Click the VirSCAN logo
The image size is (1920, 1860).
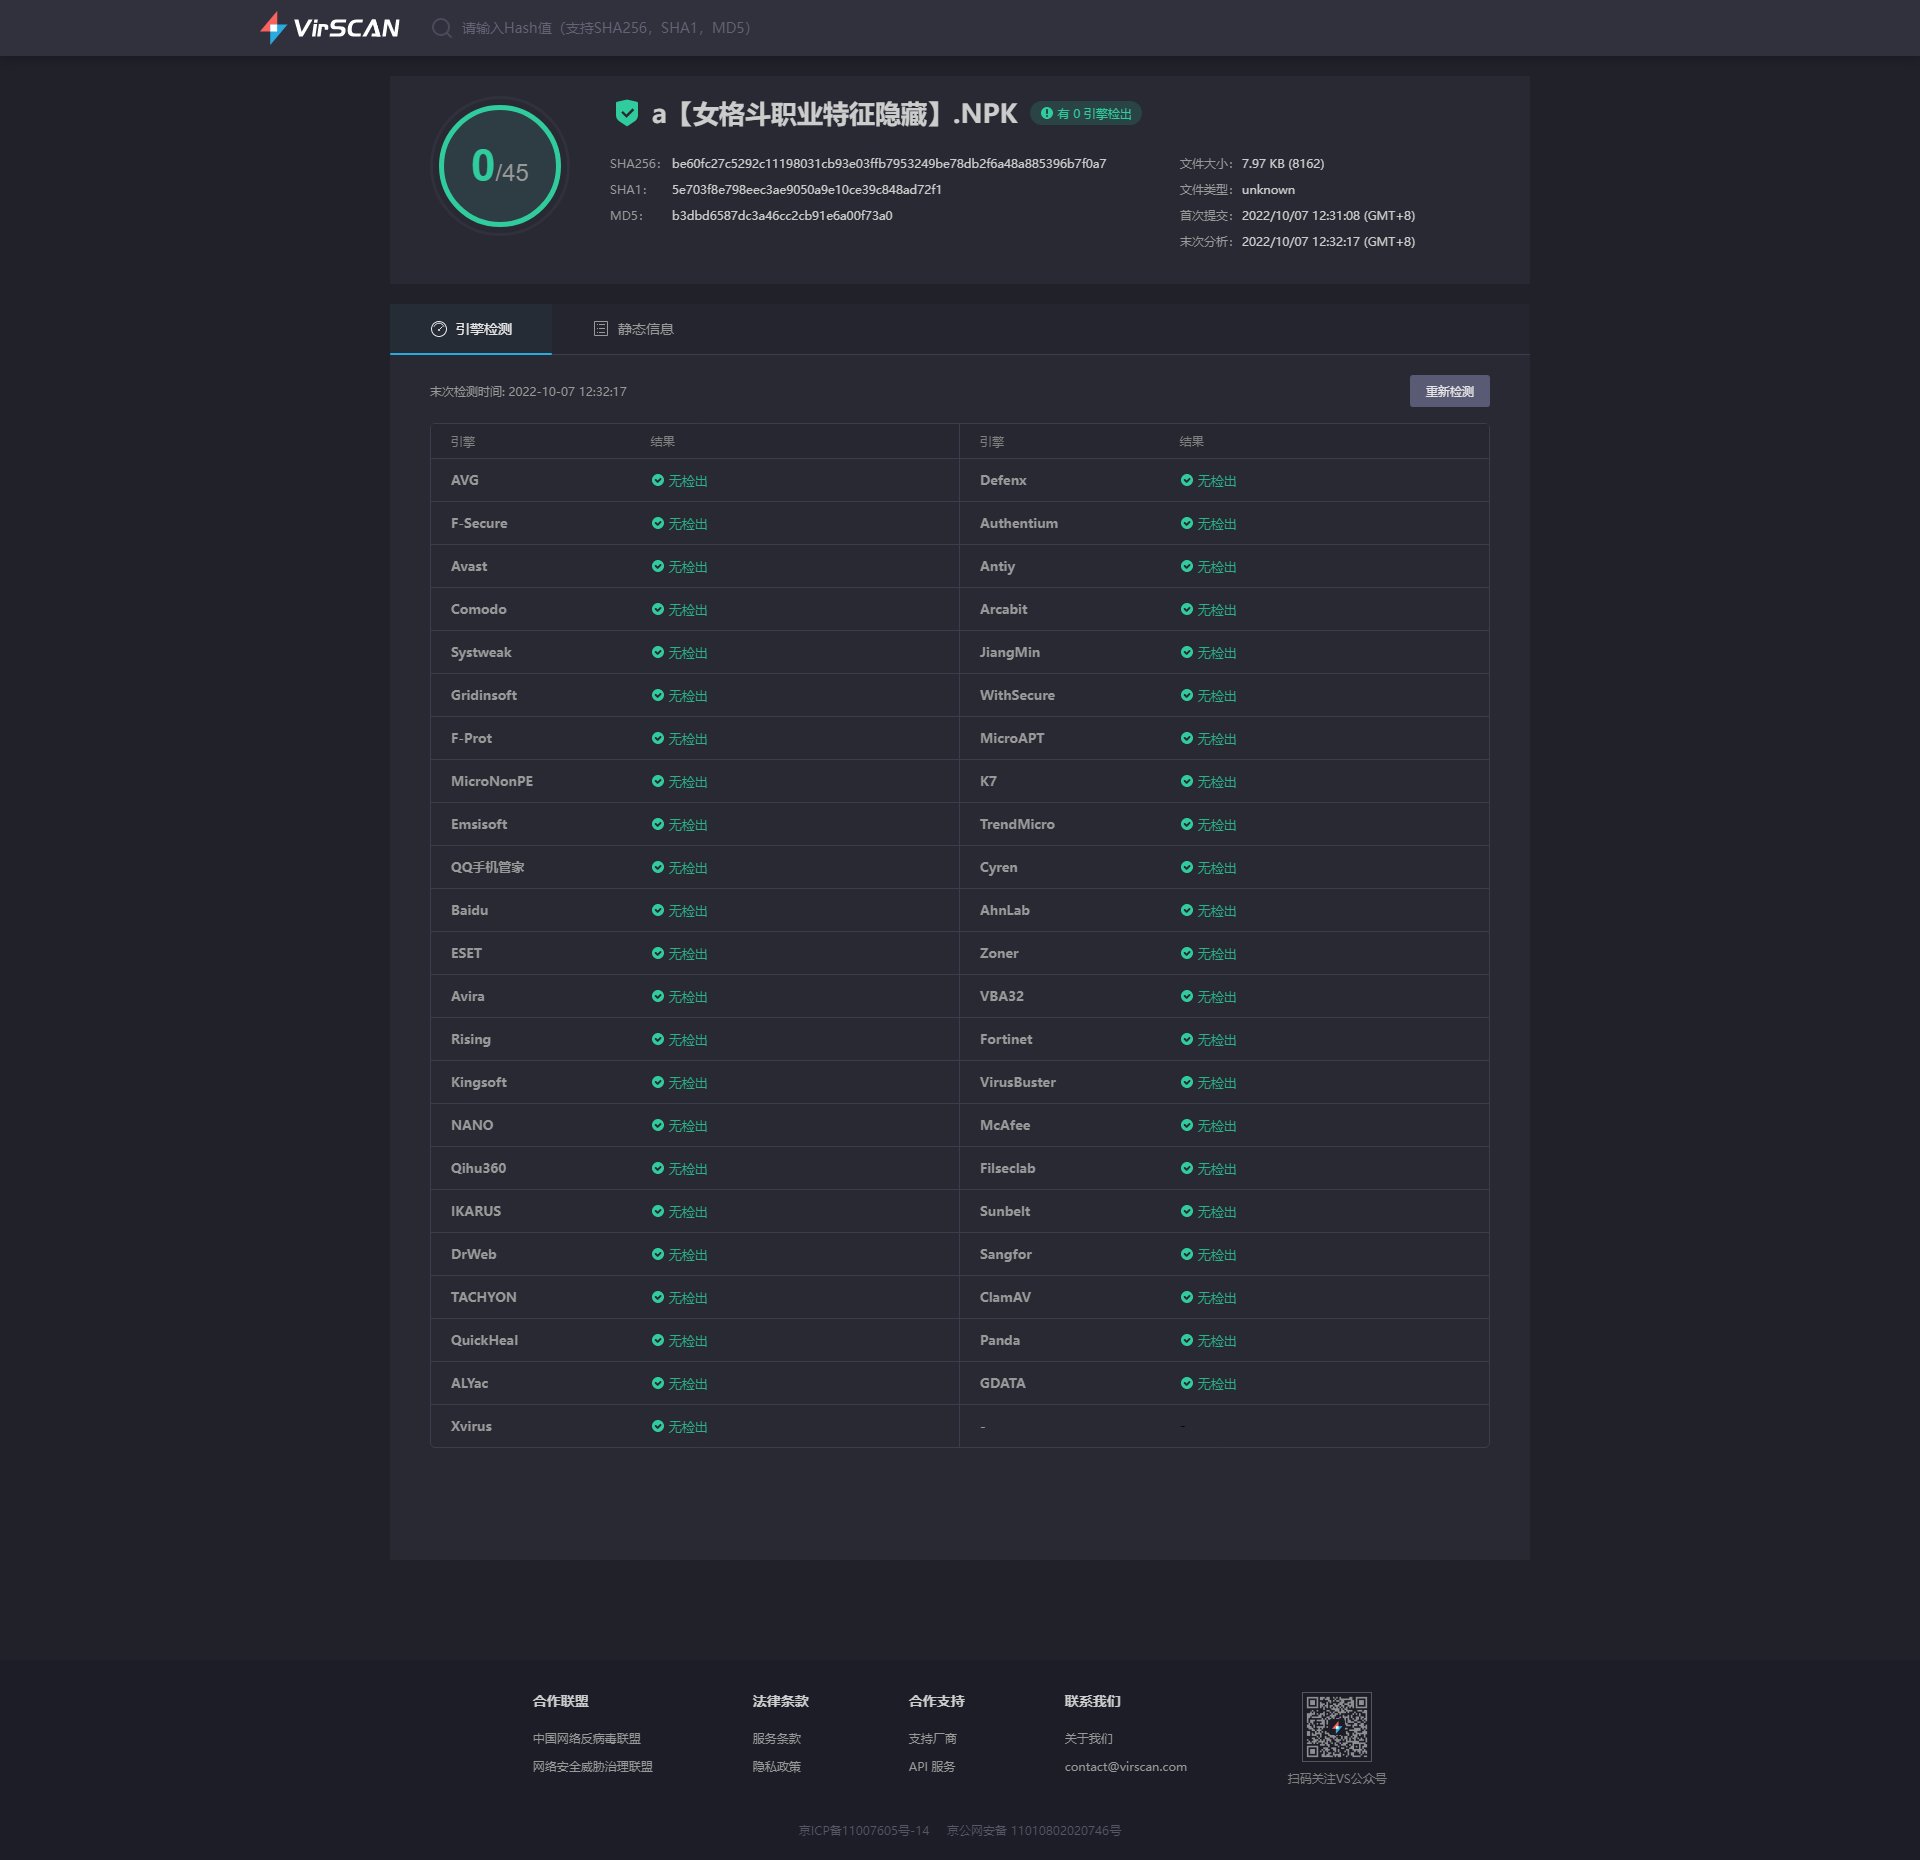point(330,27)
